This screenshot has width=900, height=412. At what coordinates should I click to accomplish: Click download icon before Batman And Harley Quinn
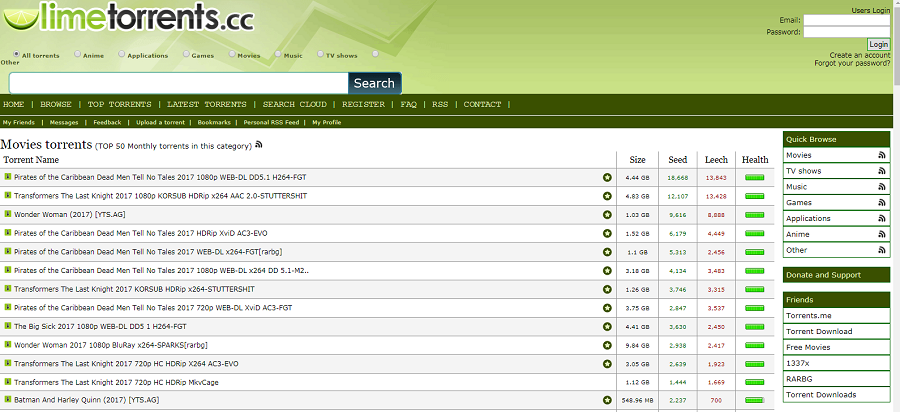coord(8,400)
